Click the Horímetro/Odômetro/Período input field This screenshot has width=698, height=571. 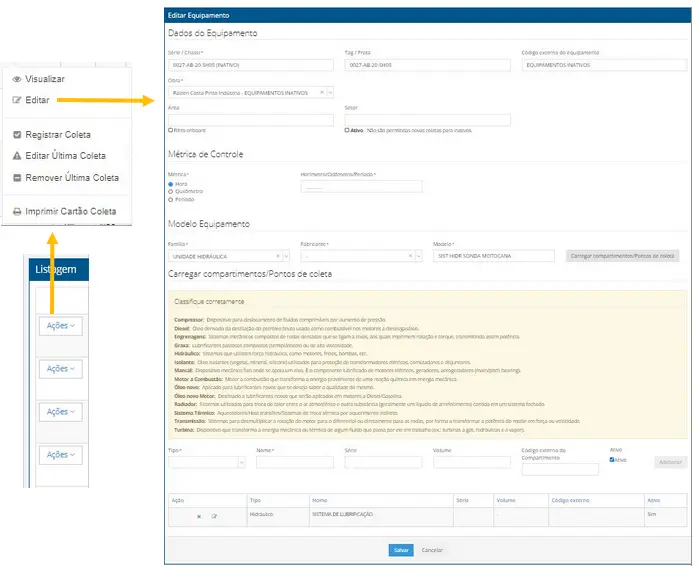[361, 187]
